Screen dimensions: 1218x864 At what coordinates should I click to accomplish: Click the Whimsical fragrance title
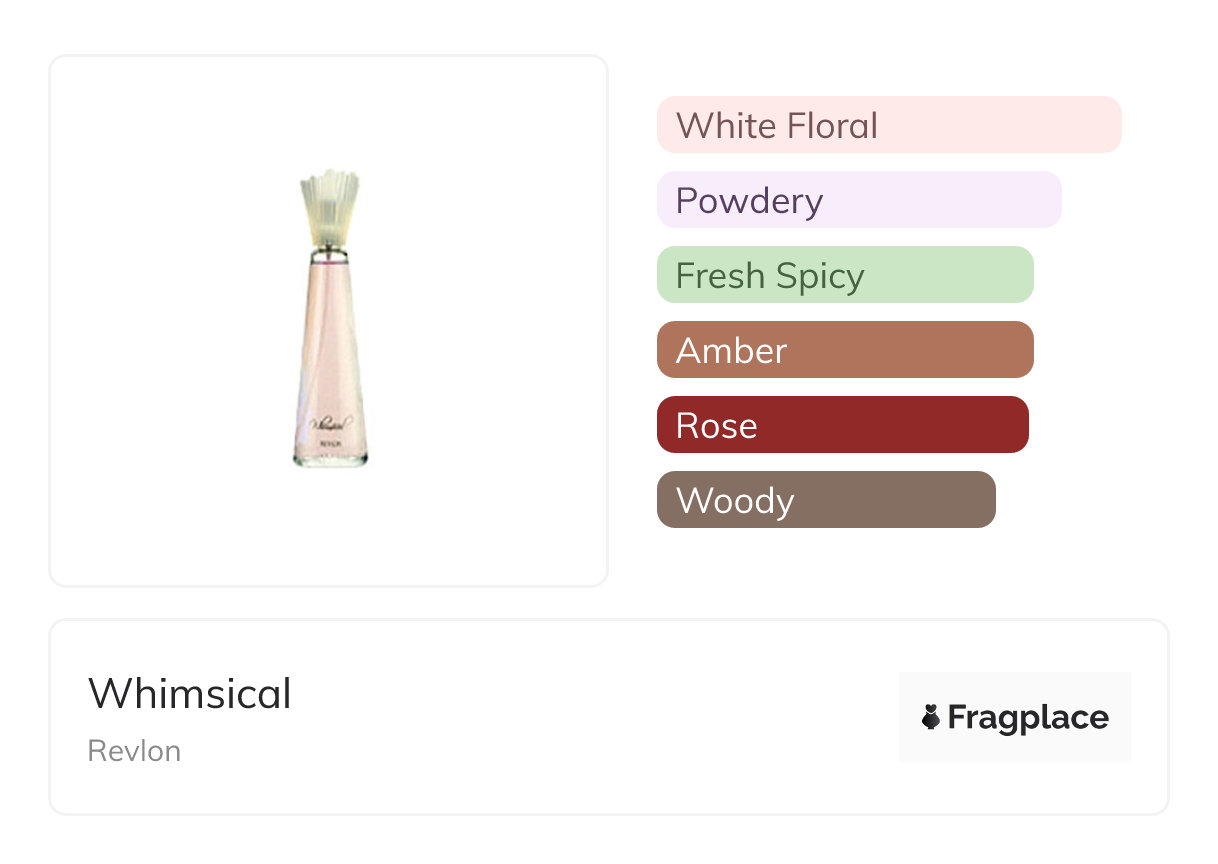[190, 694]
